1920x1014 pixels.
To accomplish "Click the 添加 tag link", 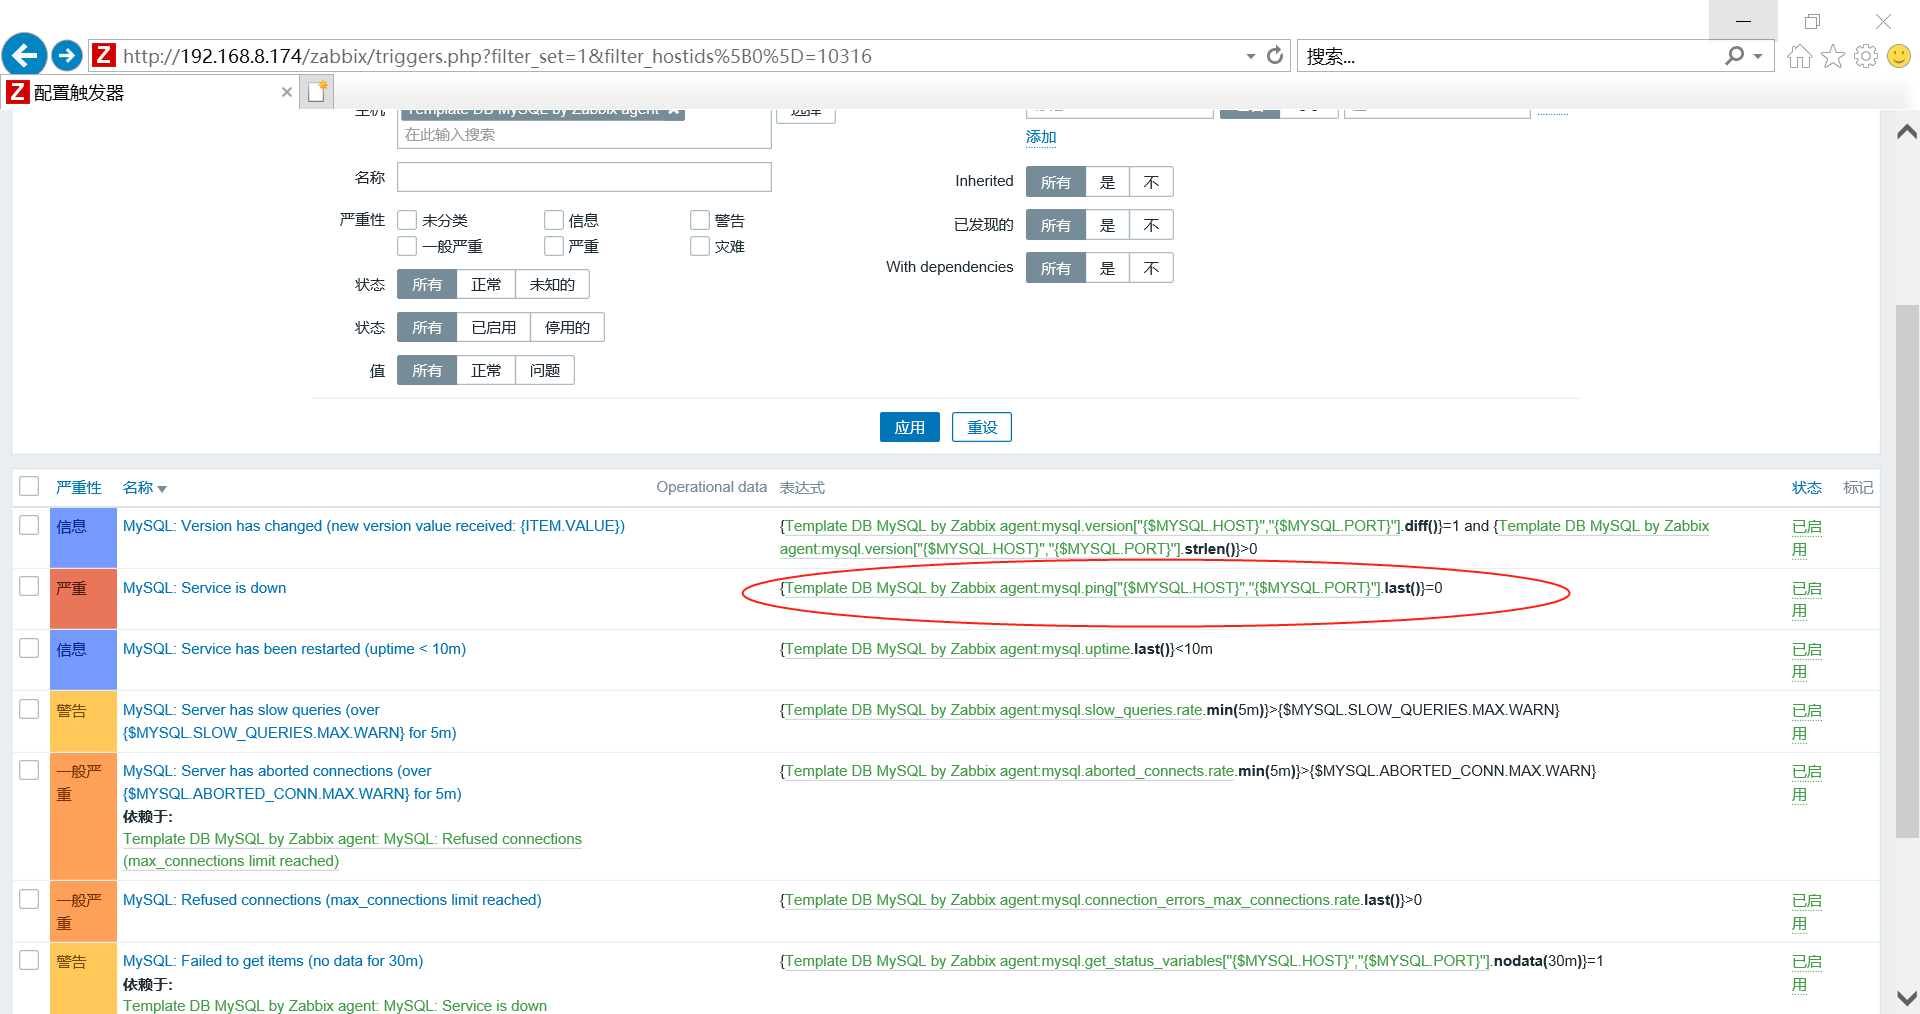I will pos(1041,137).
